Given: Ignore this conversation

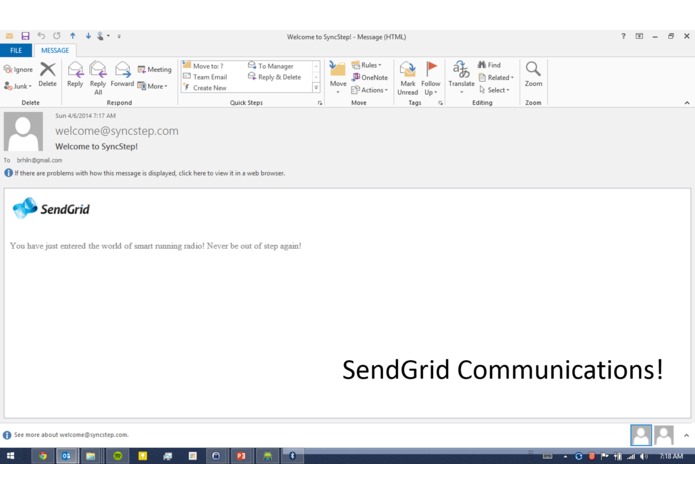Looking at the screenshot, I should click(18, 69).
